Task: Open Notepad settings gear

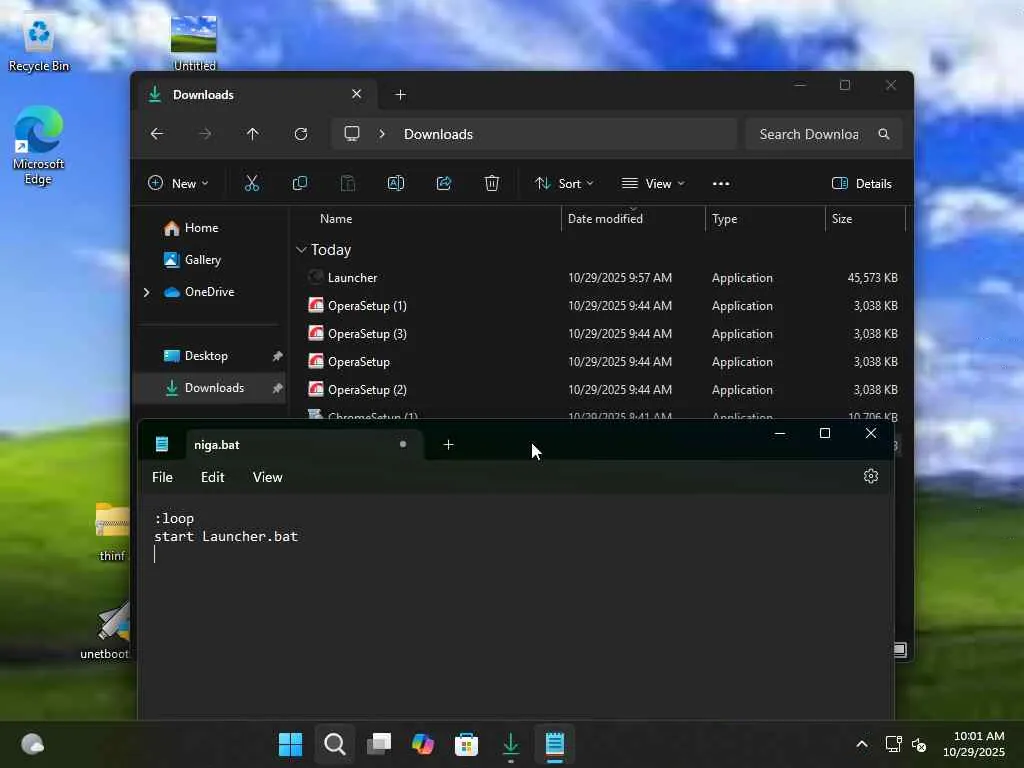Action: (871, 476)
